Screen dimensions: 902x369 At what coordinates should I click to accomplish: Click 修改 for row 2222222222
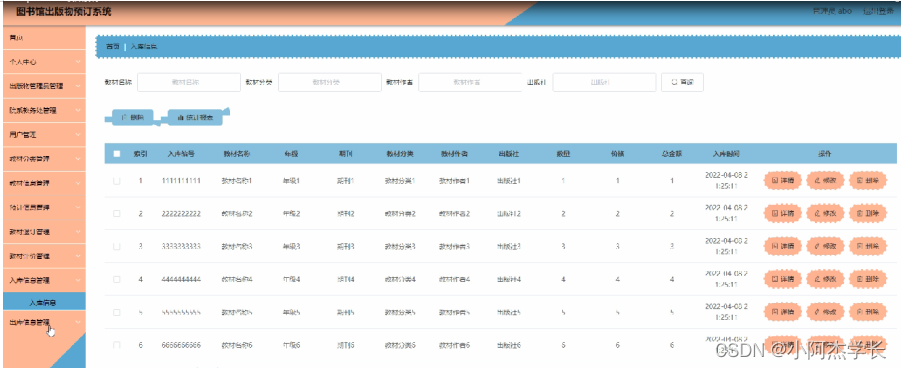825,214
